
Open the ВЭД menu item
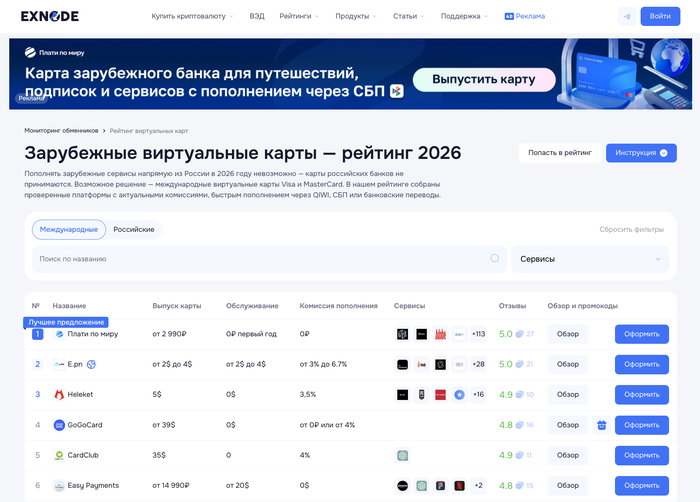(x=257, y=17)
